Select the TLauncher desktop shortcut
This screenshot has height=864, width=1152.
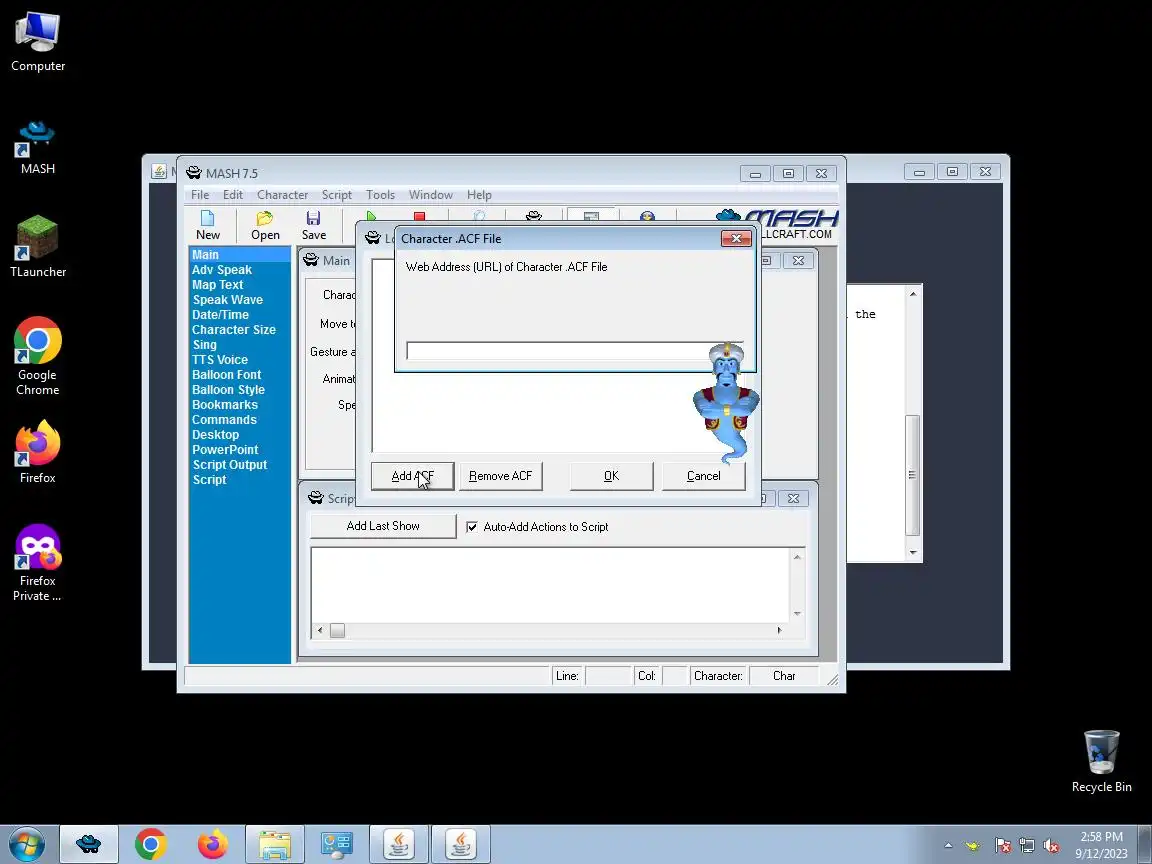pos(37,247)
